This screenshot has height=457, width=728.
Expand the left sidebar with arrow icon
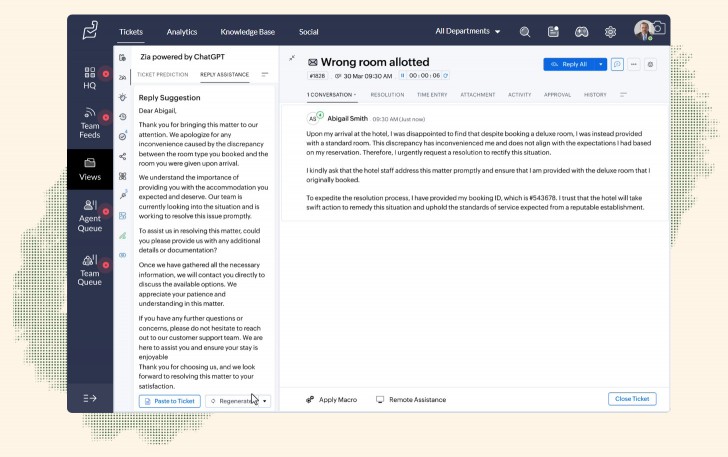90,398
